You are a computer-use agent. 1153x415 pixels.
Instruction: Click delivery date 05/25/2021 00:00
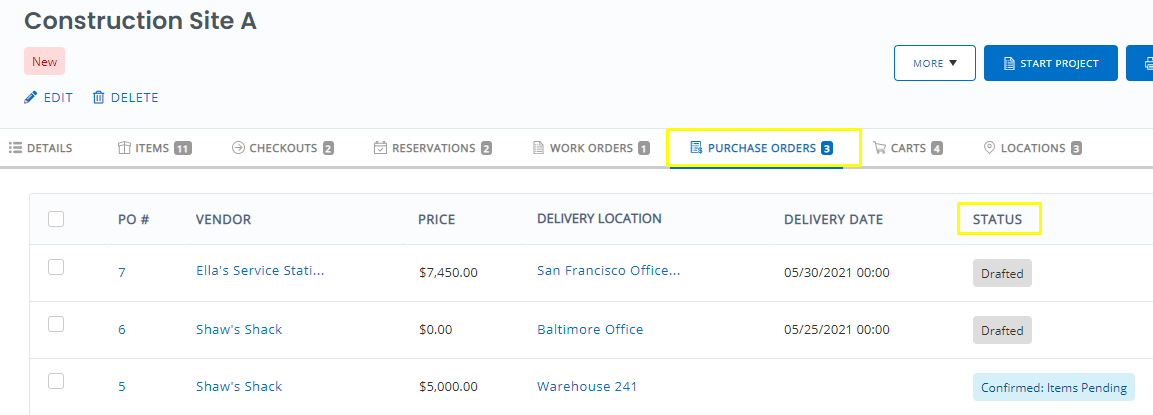coord(837,330)
